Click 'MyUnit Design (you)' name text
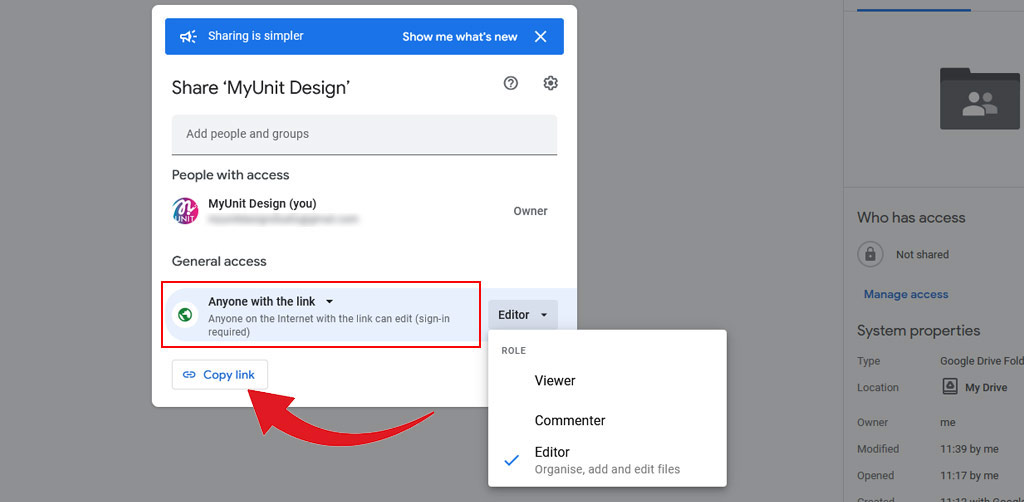The width and height of the screenshot is (1024, 502). point(262,204)
